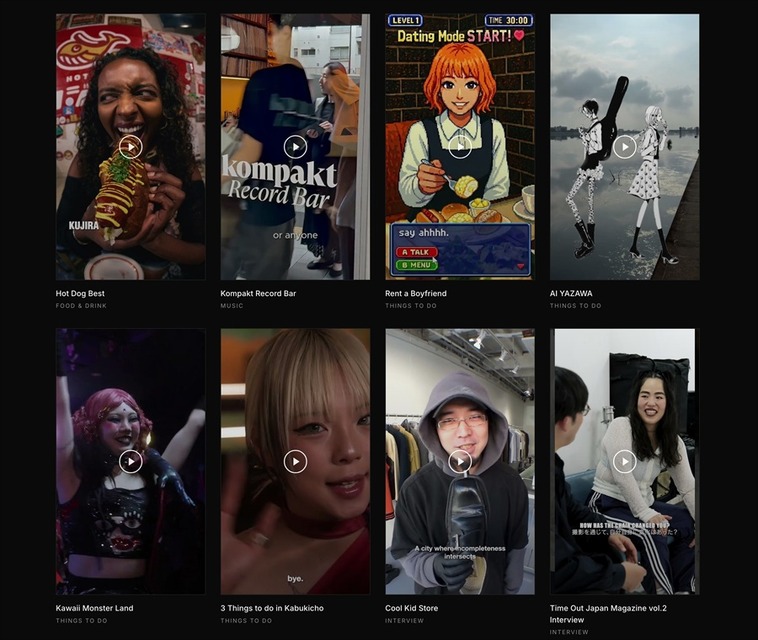Select INTERVIEW category under Cool Kid Store
Screen dimensions: 758x640
pyautogui.click(x=405, y=621)
